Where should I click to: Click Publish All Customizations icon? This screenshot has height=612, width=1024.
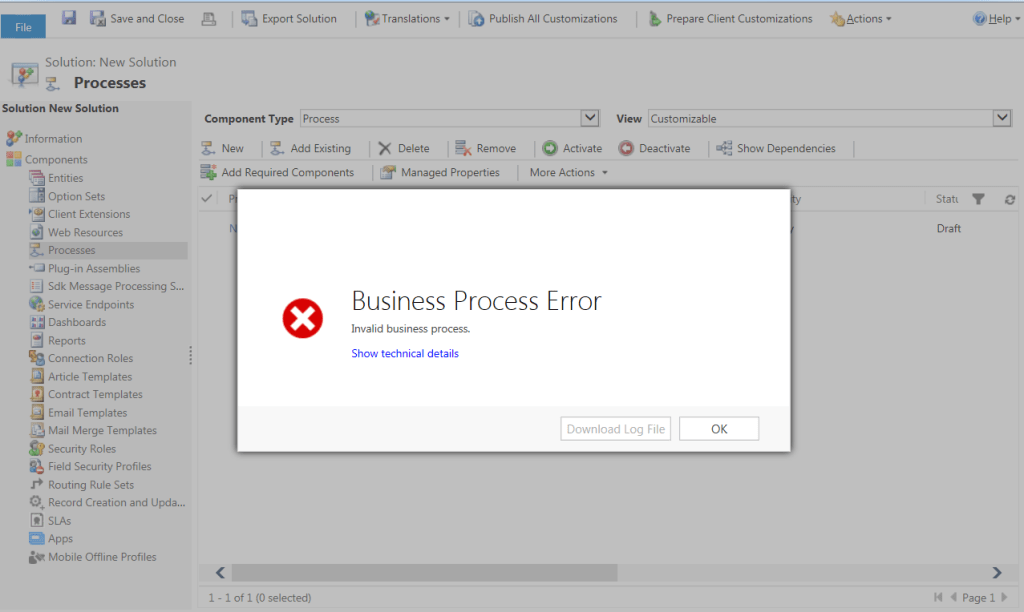[477, 18]
